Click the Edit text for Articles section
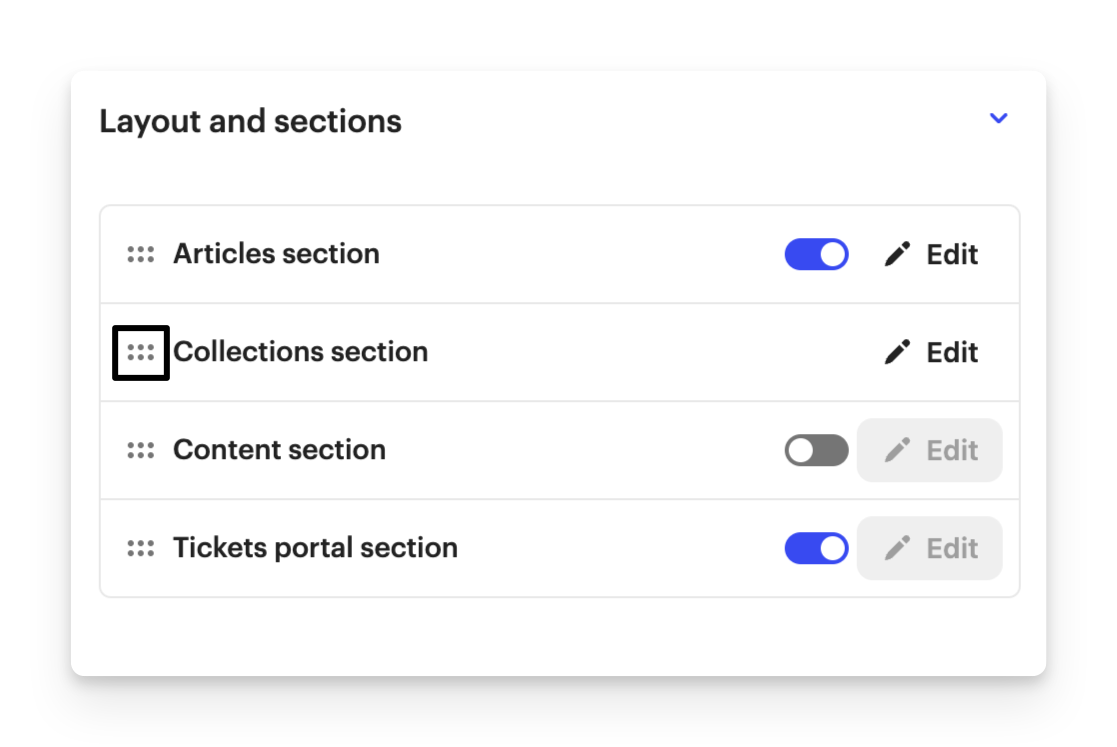The height and width of the screenshot is (747, 1117). pos(952,254)
